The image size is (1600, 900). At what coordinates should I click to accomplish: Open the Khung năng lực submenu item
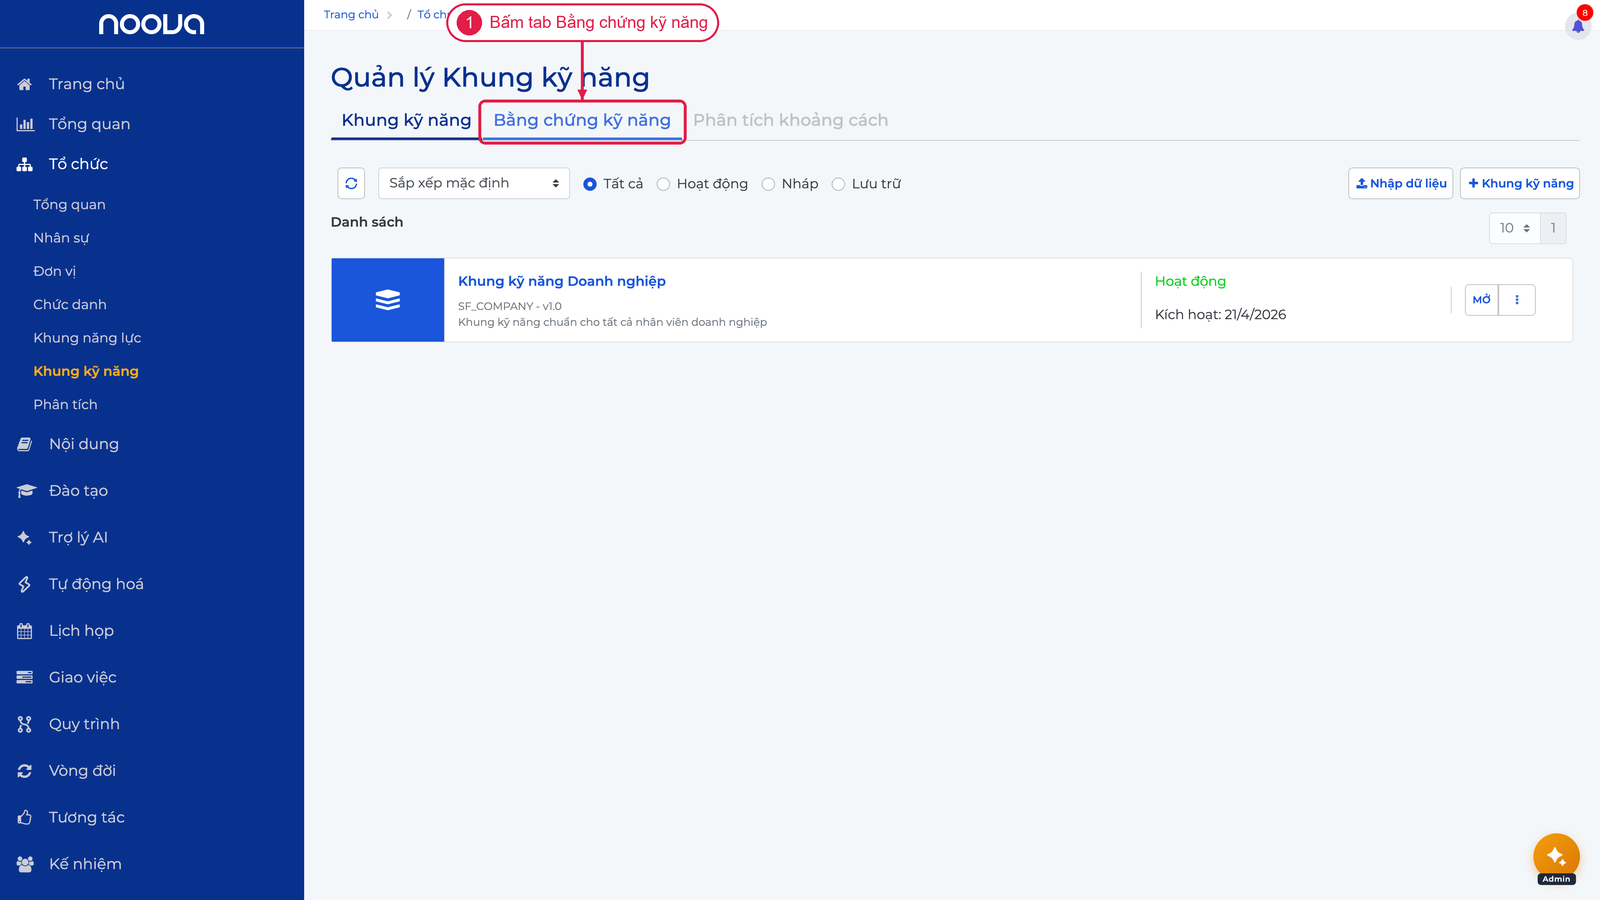[x=87, y=338]
